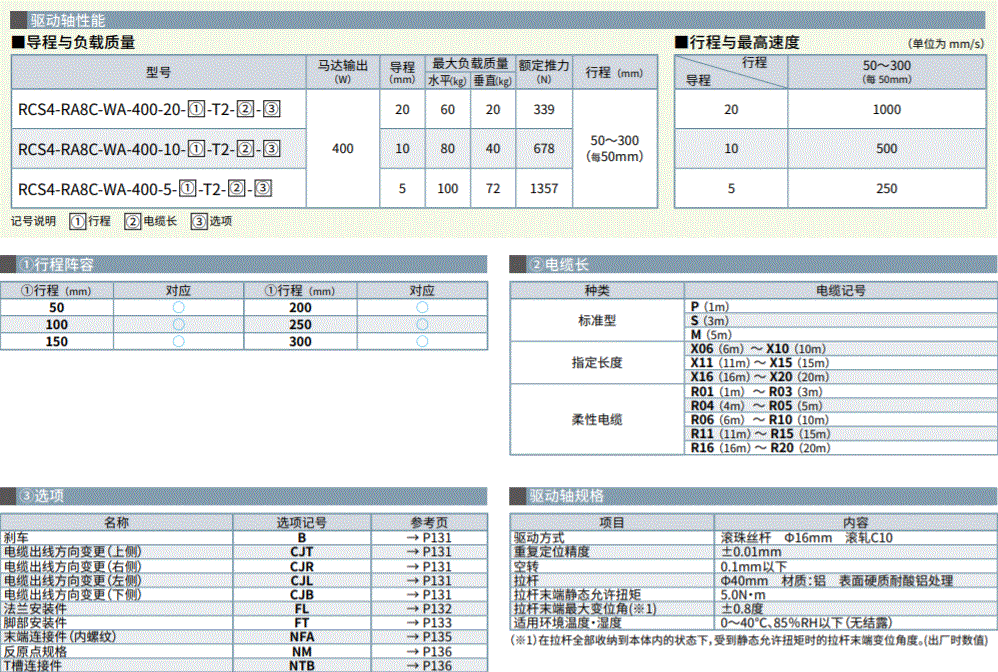Click option code FT

[302, 622]
